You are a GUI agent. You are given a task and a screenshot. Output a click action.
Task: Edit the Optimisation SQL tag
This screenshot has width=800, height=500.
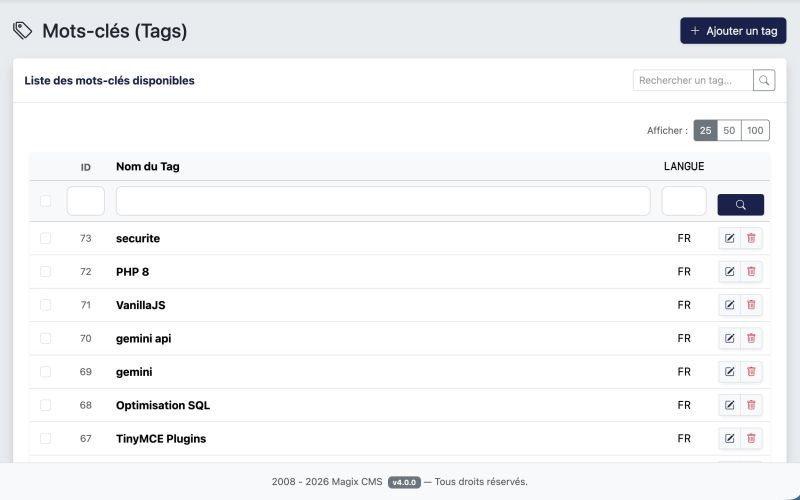coord(730,405)
